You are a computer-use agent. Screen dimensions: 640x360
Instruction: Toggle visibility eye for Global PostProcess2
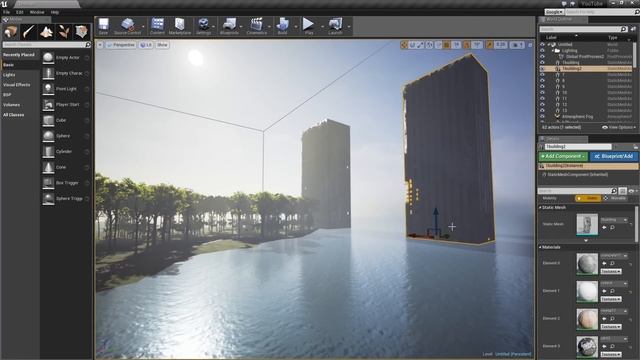pyautogui.click(x=542, y=57)
